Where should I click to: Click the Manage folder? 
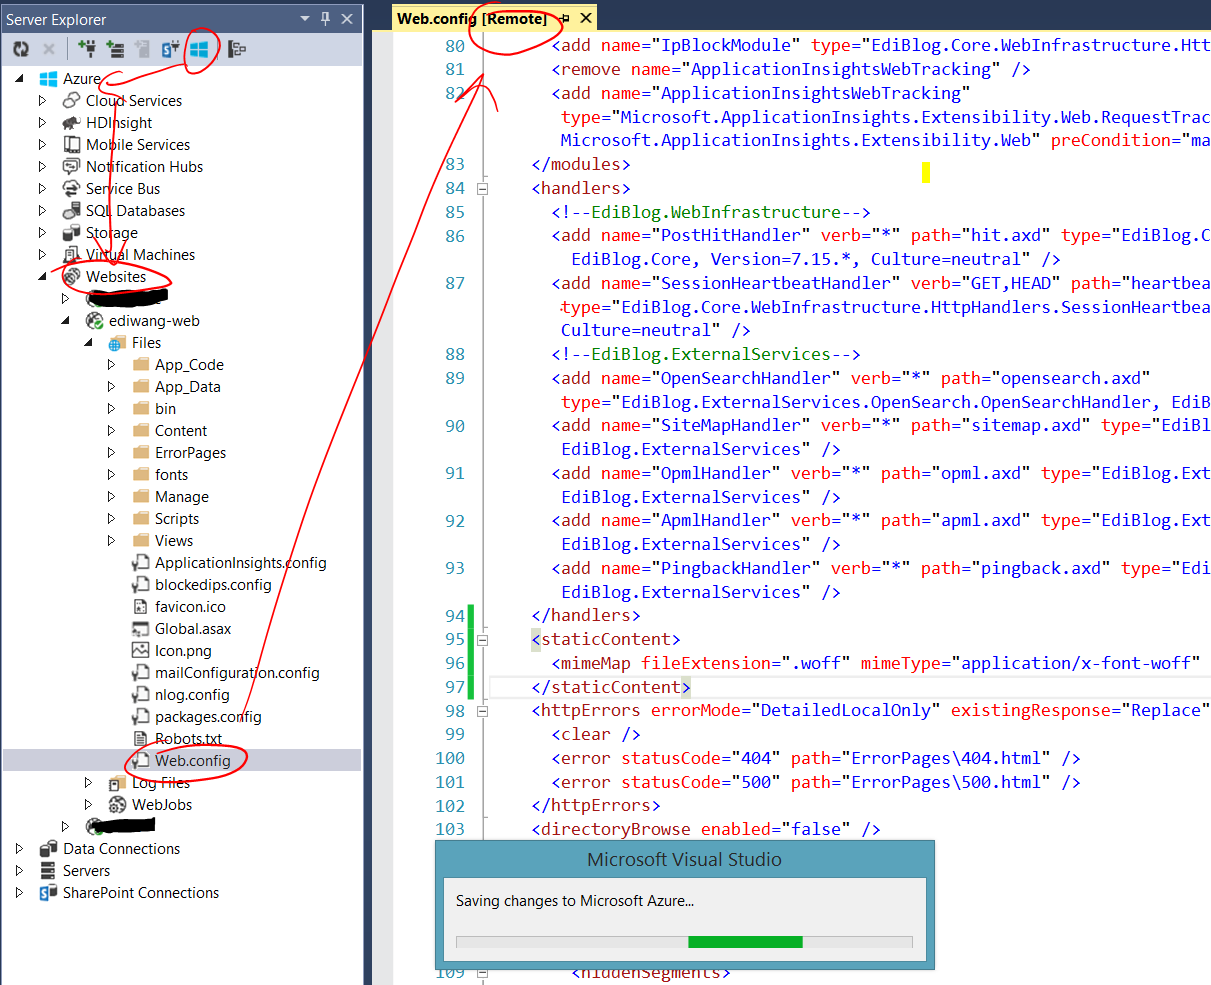coord(181,496)
